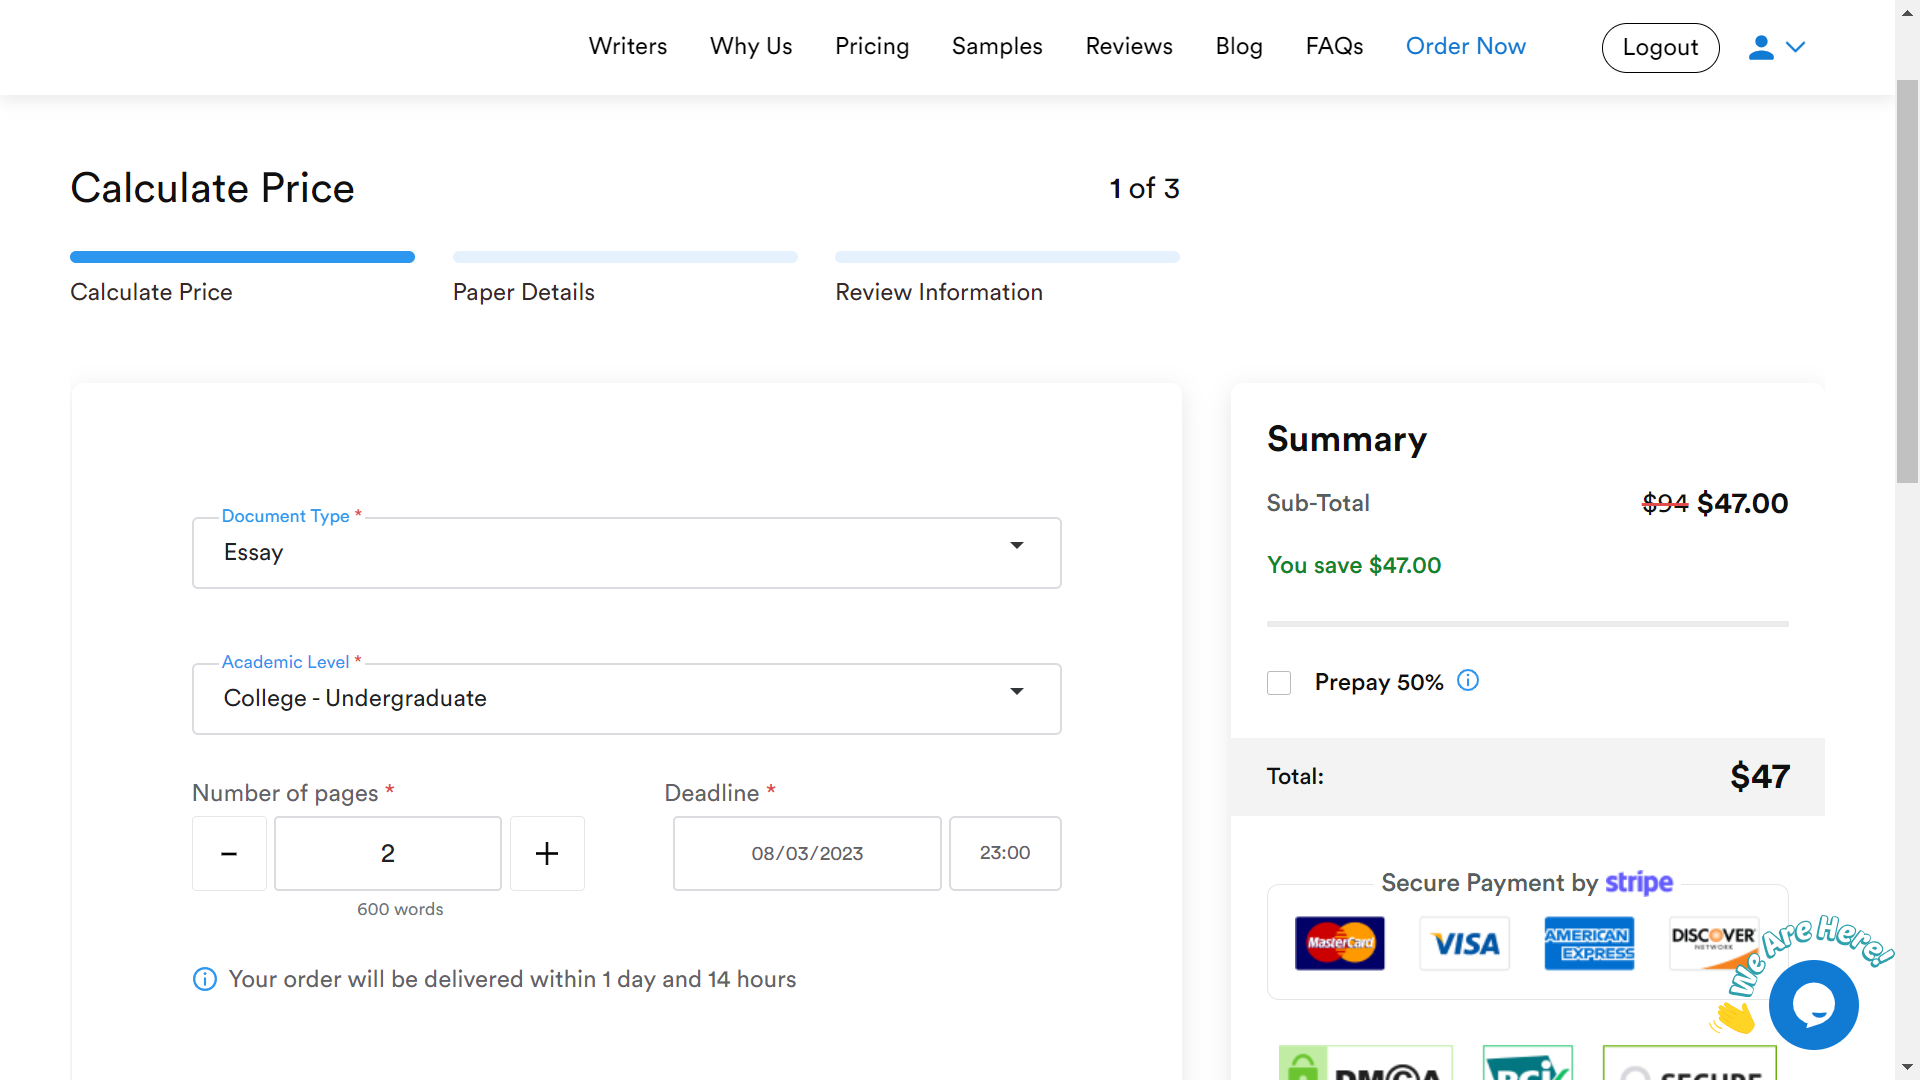The width and height of the screenshot is (1920, 1080).
Task: Click the American Express logo
Action: 1589,943
